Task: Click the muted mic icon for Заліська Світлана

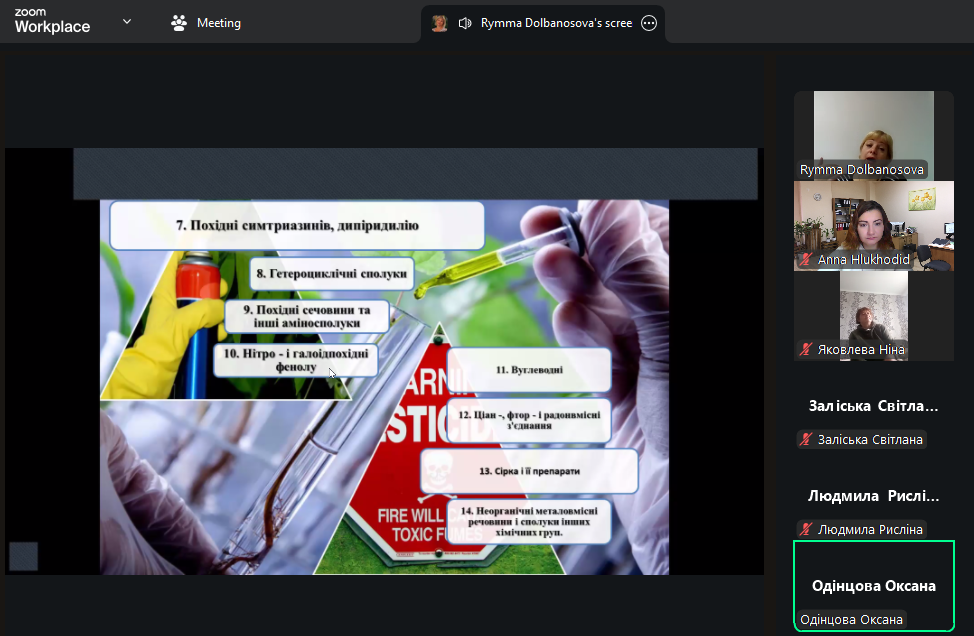Action: pos(805,440)
